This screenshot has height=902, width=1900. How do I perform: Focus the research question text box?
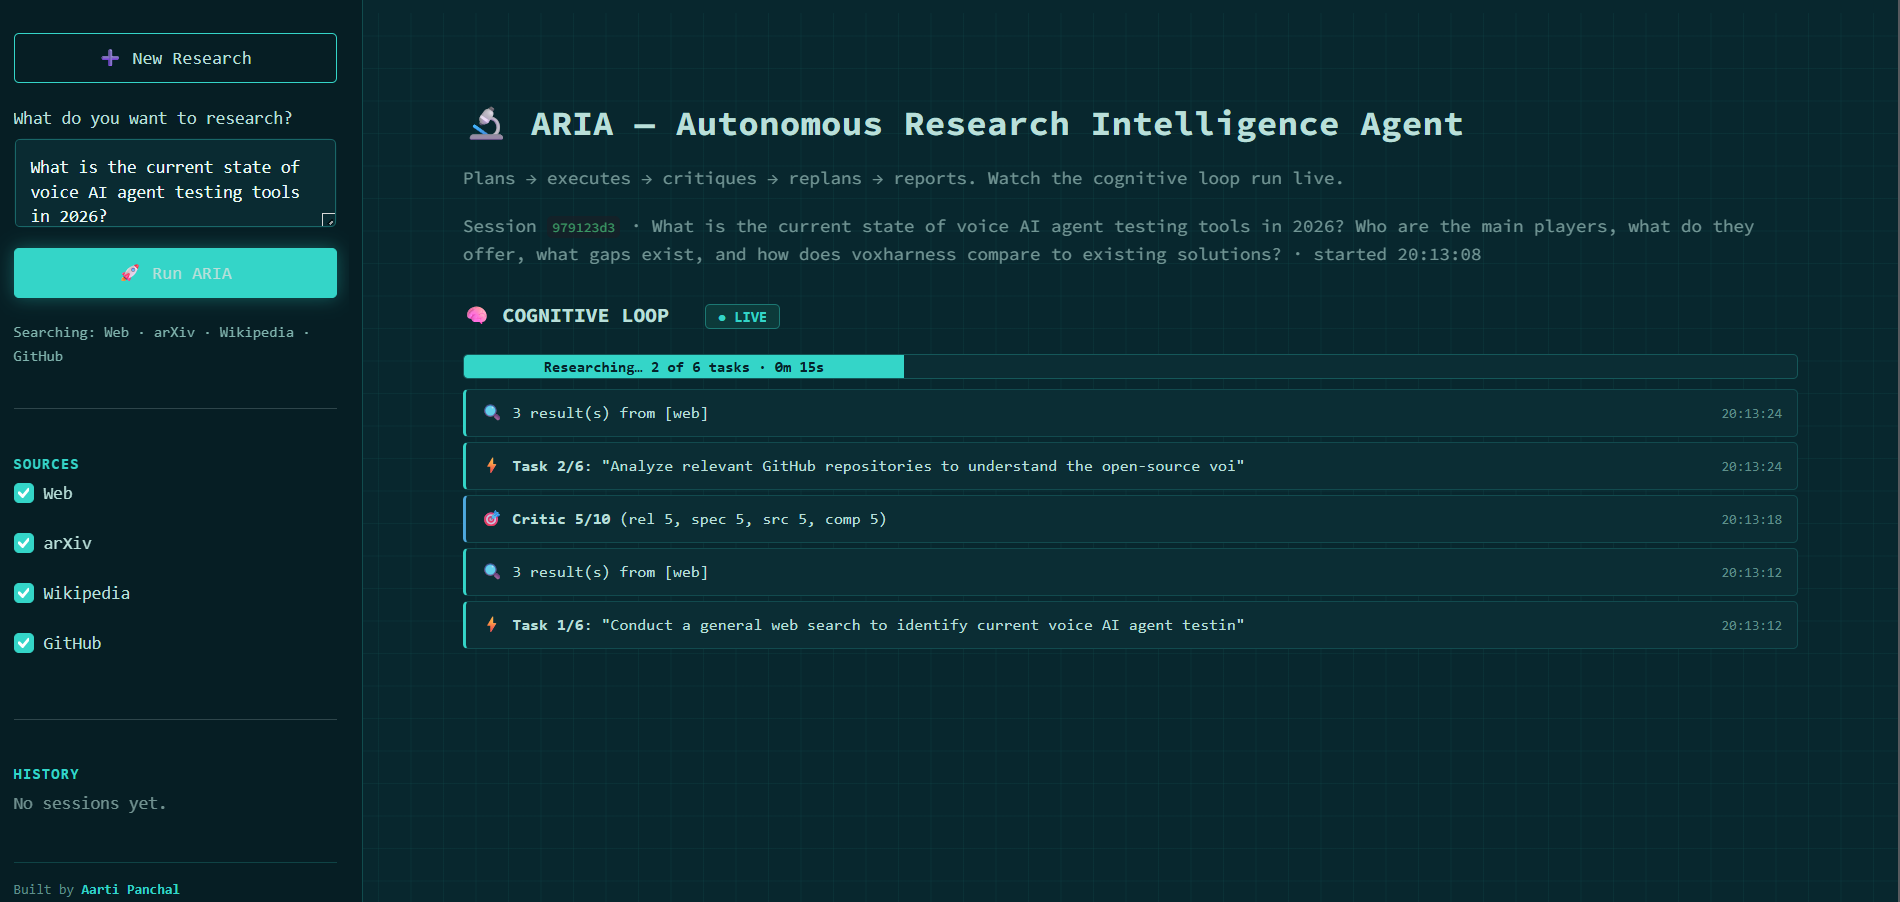[x=175, y=183]
